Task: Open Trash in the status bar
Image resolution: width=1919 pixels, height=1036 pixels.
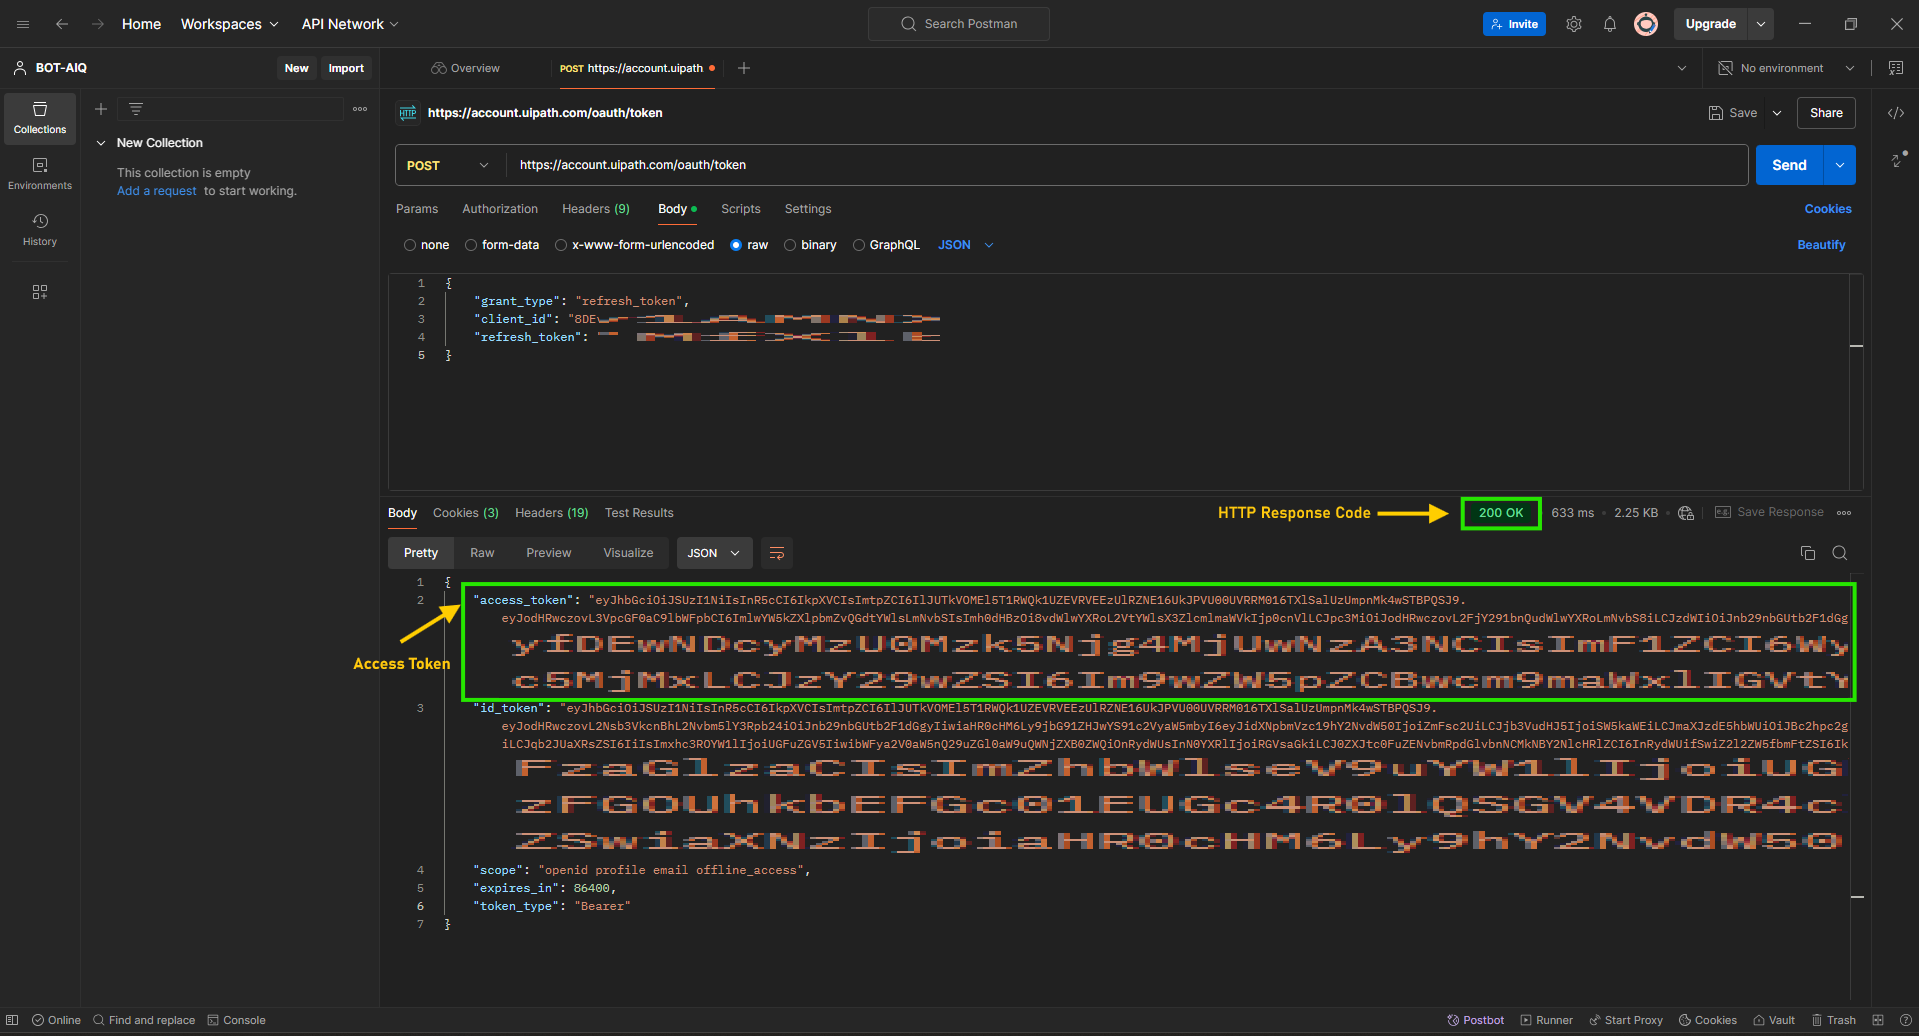Action: [1834, 1020]
